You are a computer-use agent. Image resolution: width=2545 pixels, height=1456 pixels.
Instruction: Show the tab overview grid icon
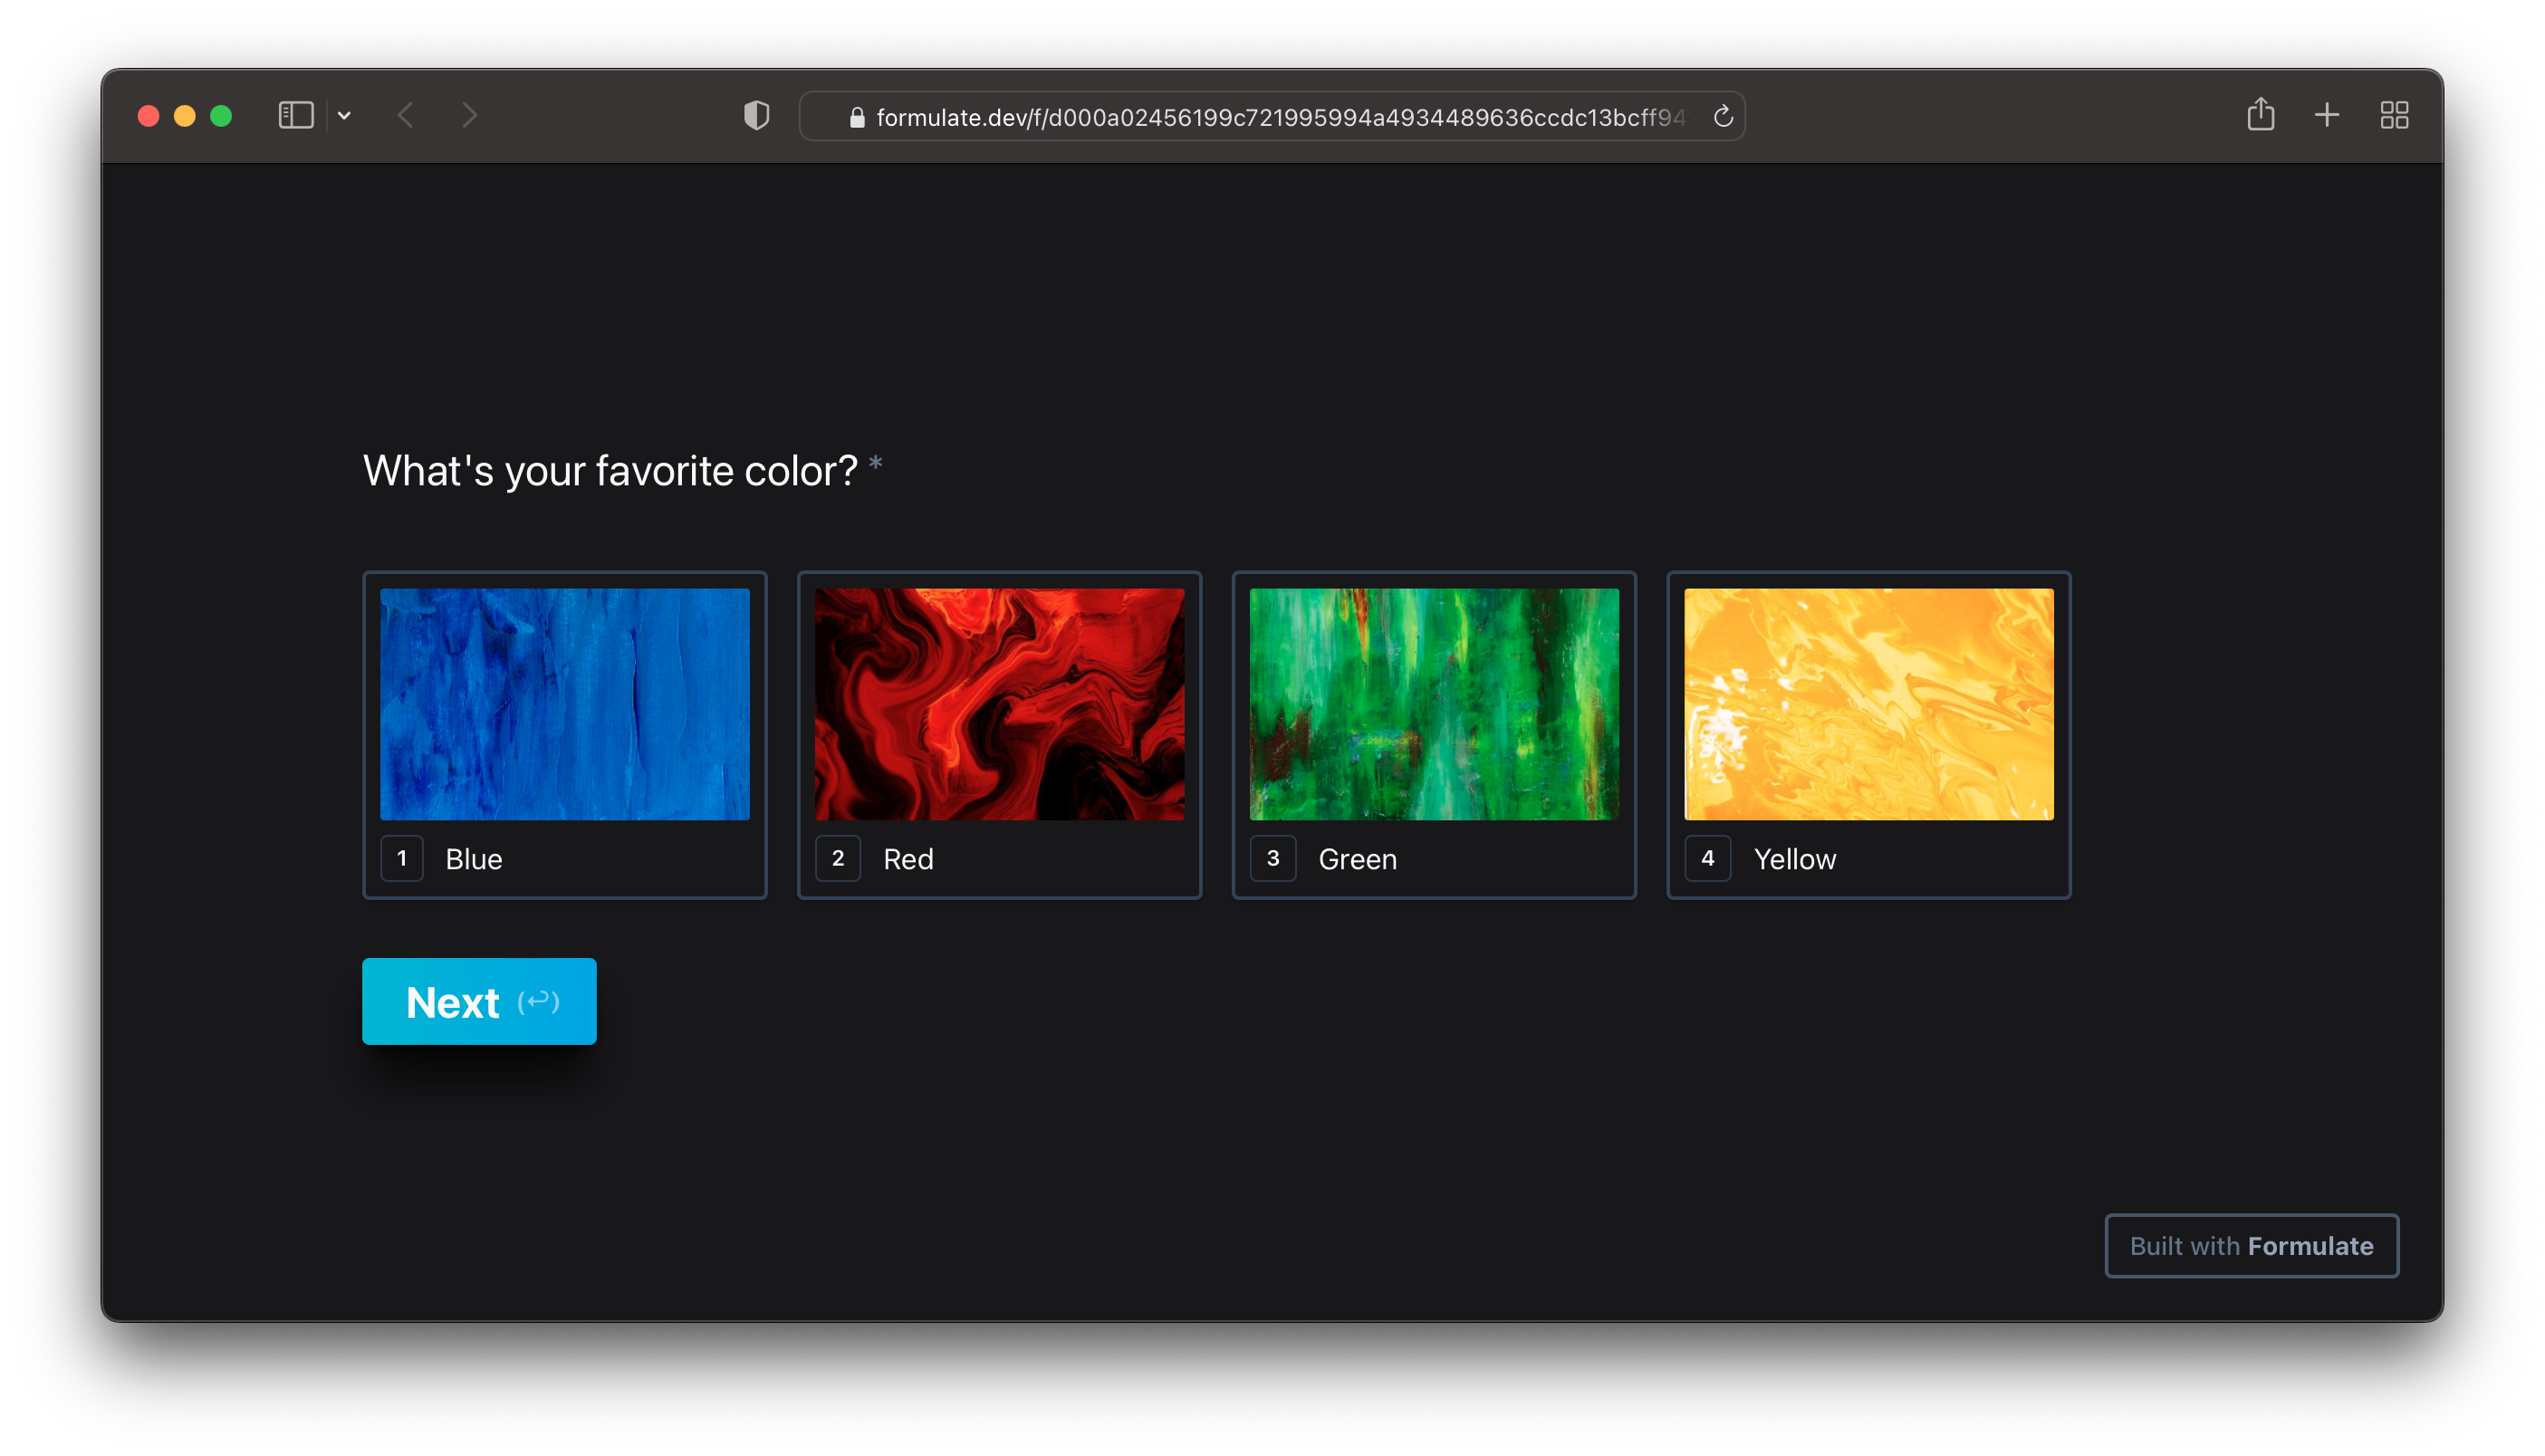(x=2394, y=115)
